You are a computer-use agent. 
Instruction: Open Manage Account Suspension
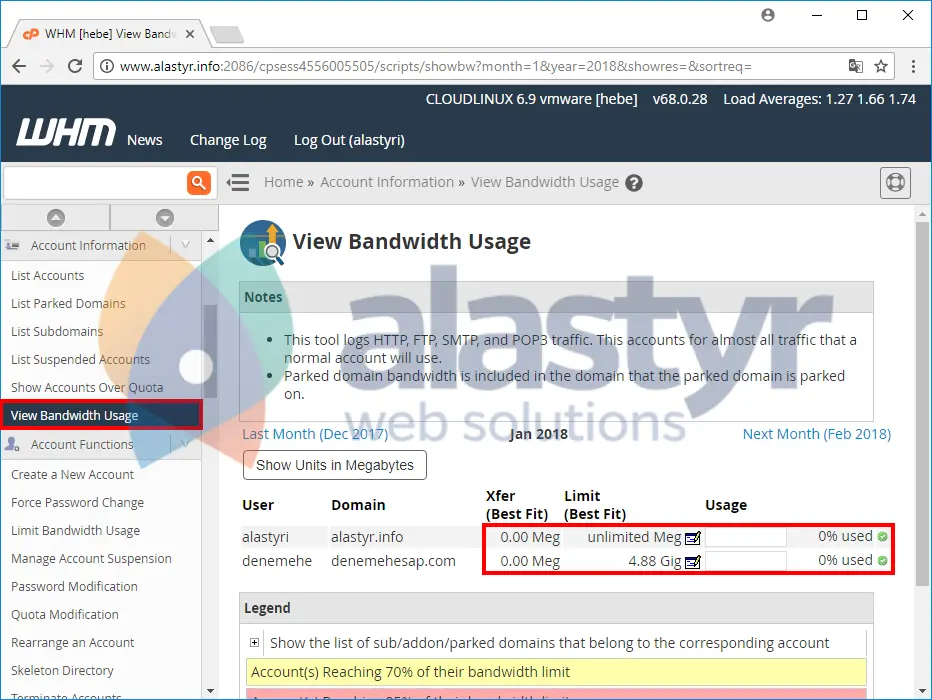pos(91,559)
